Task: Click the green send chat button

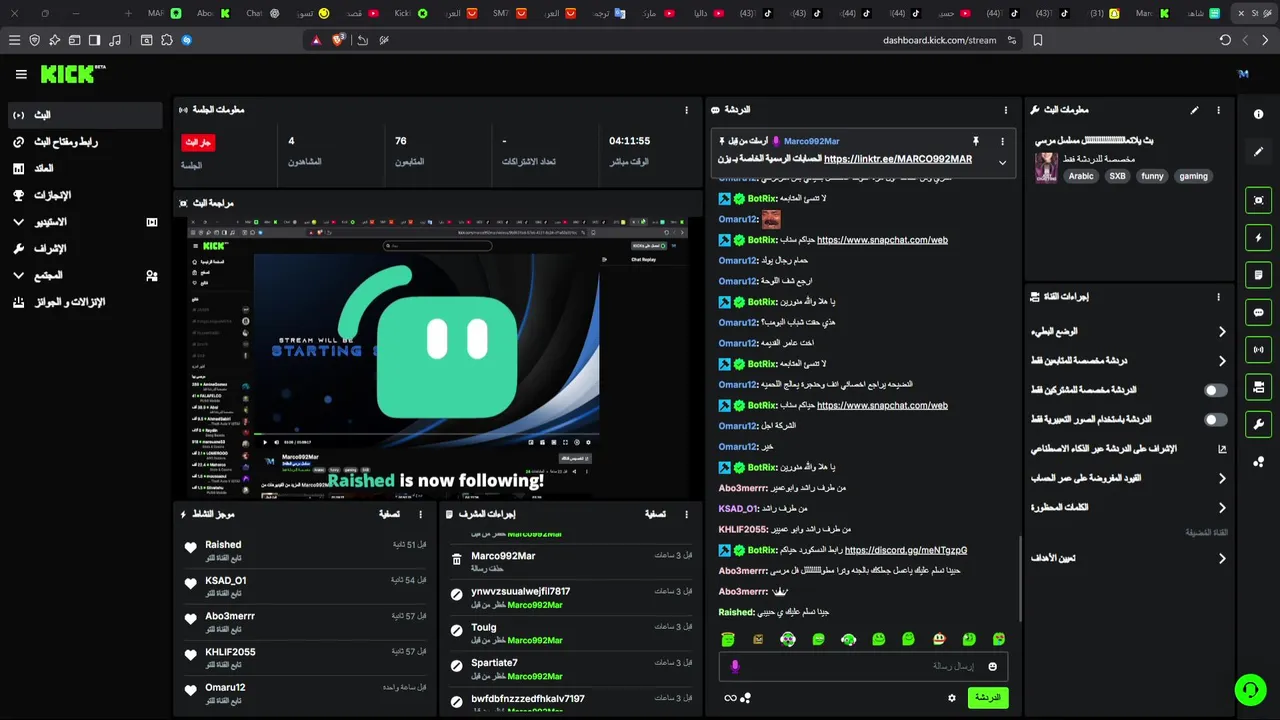Action: 987,698
